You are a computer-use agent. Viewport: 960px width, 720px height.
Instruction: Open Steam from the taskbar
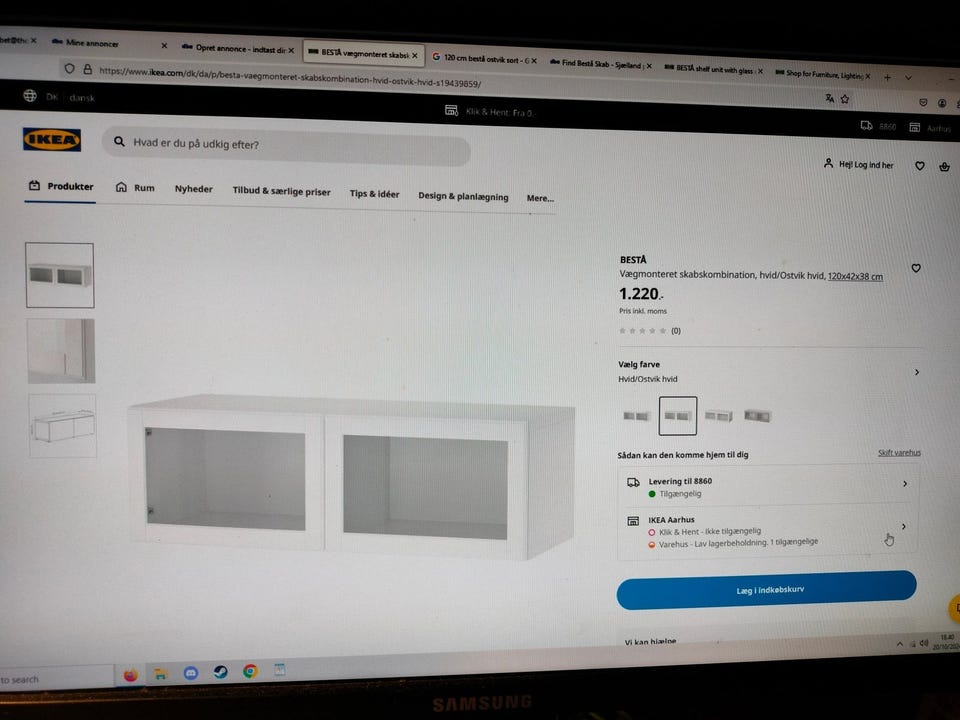(x=220, y=672)
